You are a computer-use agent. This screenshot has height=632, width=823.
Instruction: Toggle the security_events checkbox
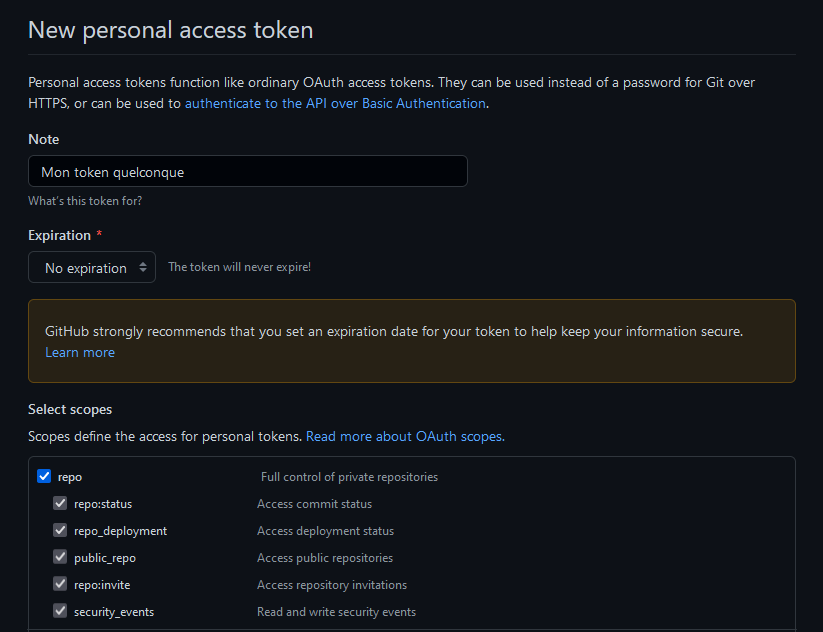60,611
